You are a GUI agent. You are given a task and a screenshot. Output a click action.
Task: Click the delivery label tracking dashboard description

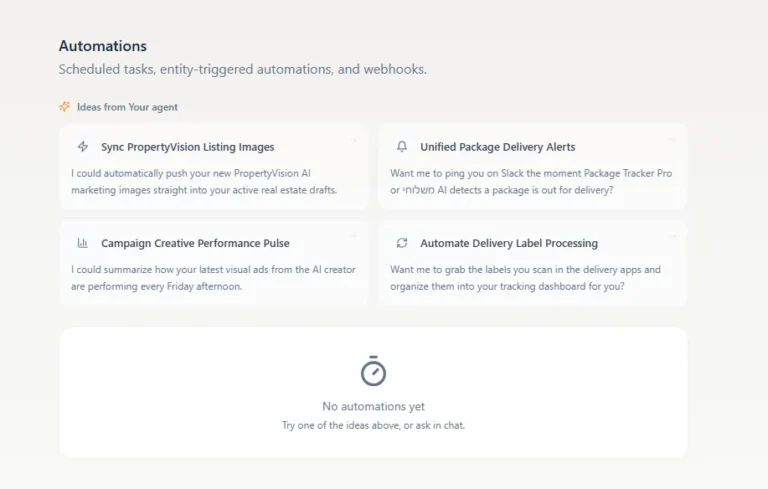click(x=525, y=277)
